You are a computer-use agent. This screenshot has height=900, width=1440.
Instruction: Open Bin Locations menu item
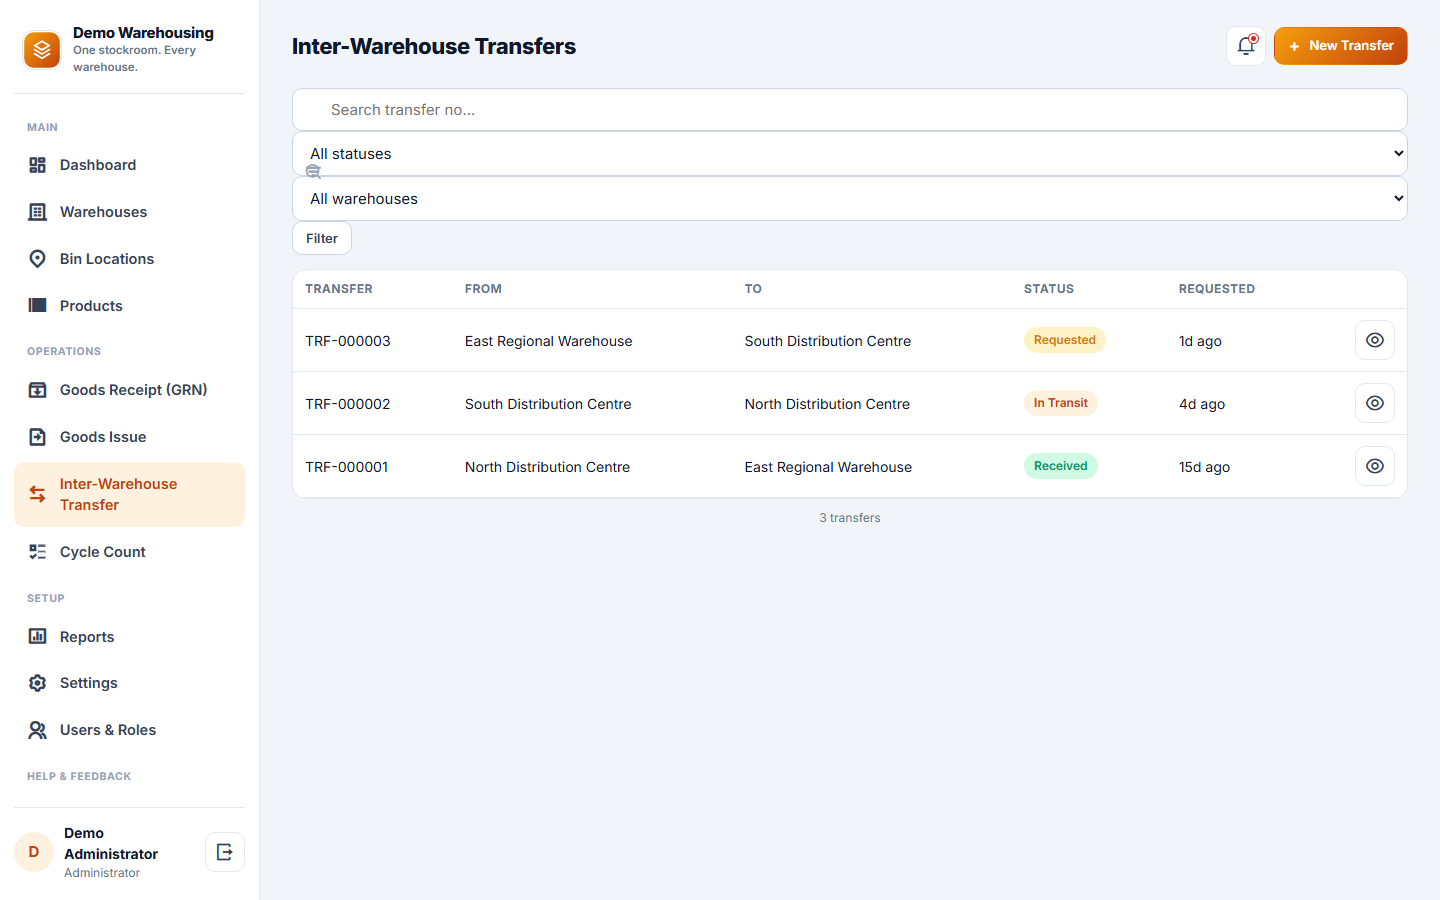(x=129, y=259)
